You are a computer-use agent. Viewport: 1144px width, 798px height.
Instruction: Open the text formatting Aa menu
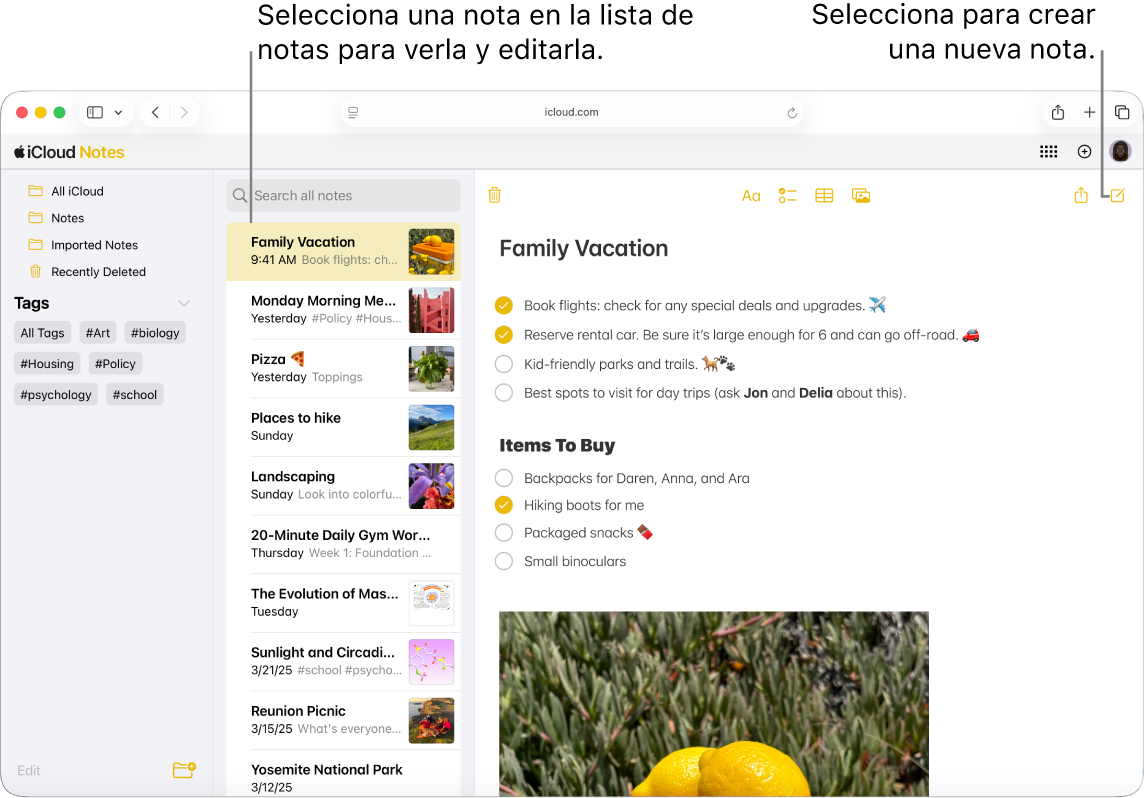click(x=751, y=195)
